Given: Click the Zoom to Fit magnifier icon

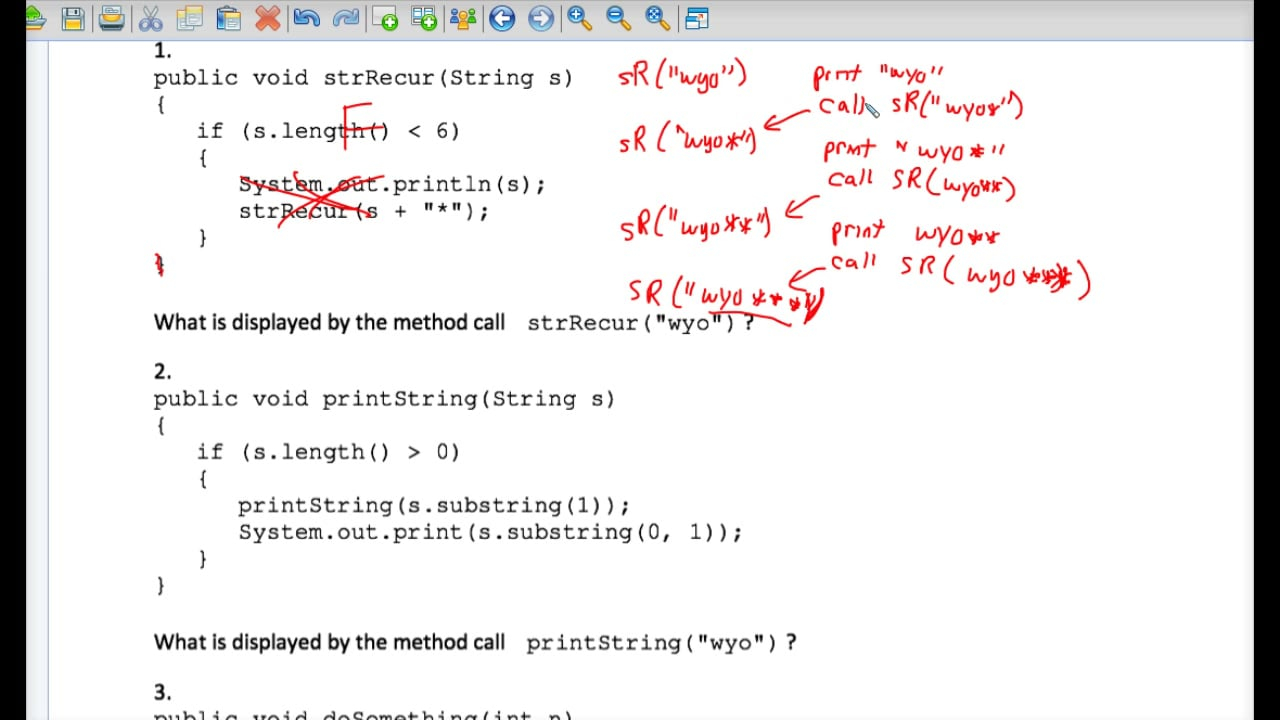Looking at the screenshot, I should [x=655, y=18].
